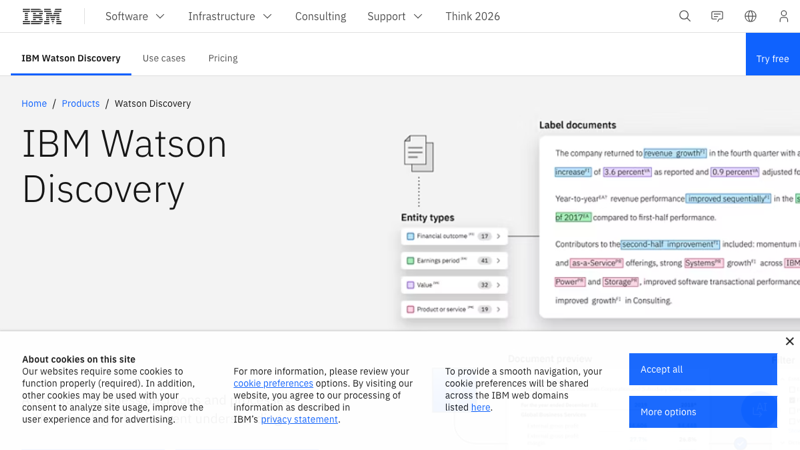Click the Watson Discovery breadcrumb text
The height and width of the screenshot is (450, 800).
tap(153, 104)
